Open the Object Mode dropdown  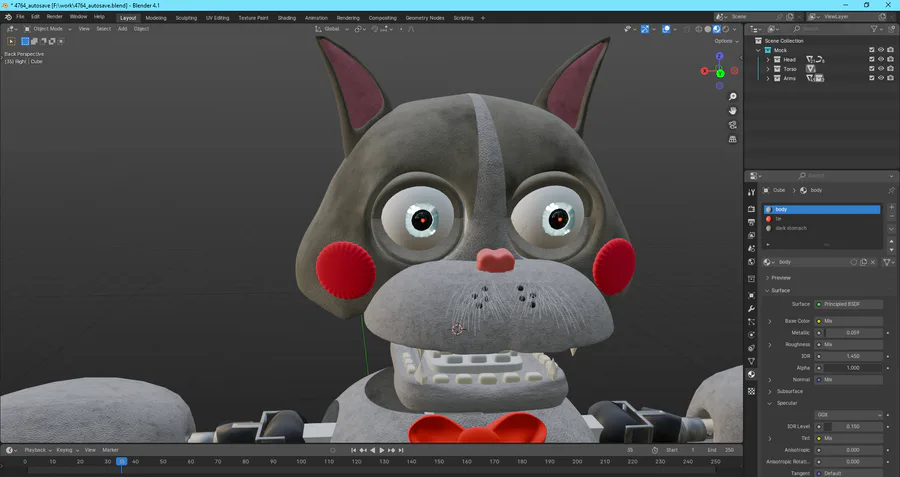(x=48, y=29)
